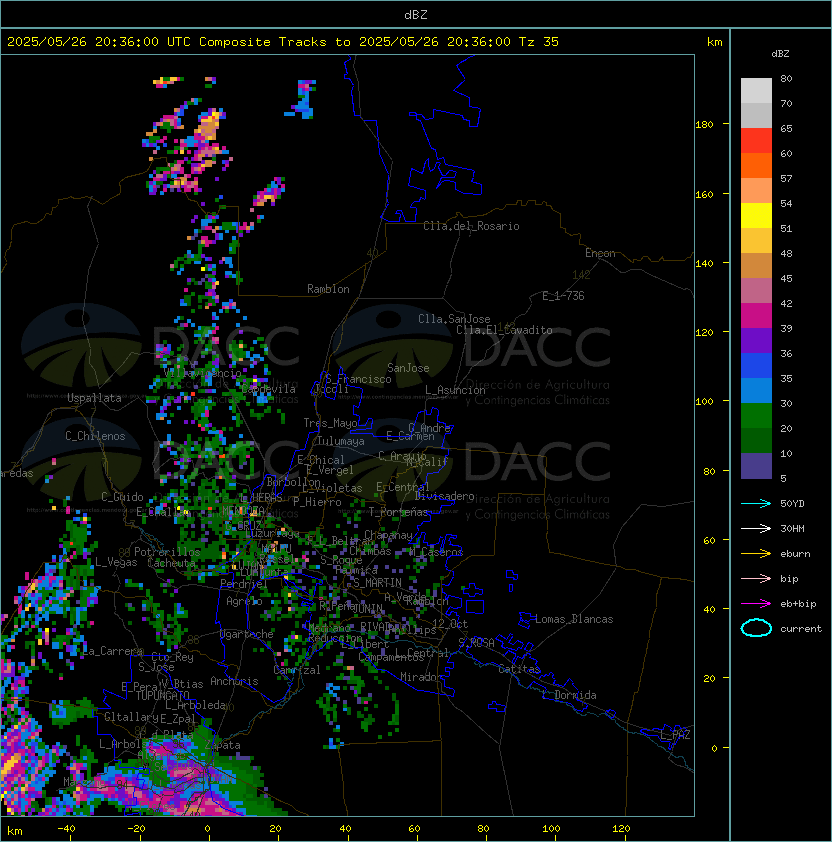
Task: Click the 'Tulumaya' map label
Action: [341, 441]
